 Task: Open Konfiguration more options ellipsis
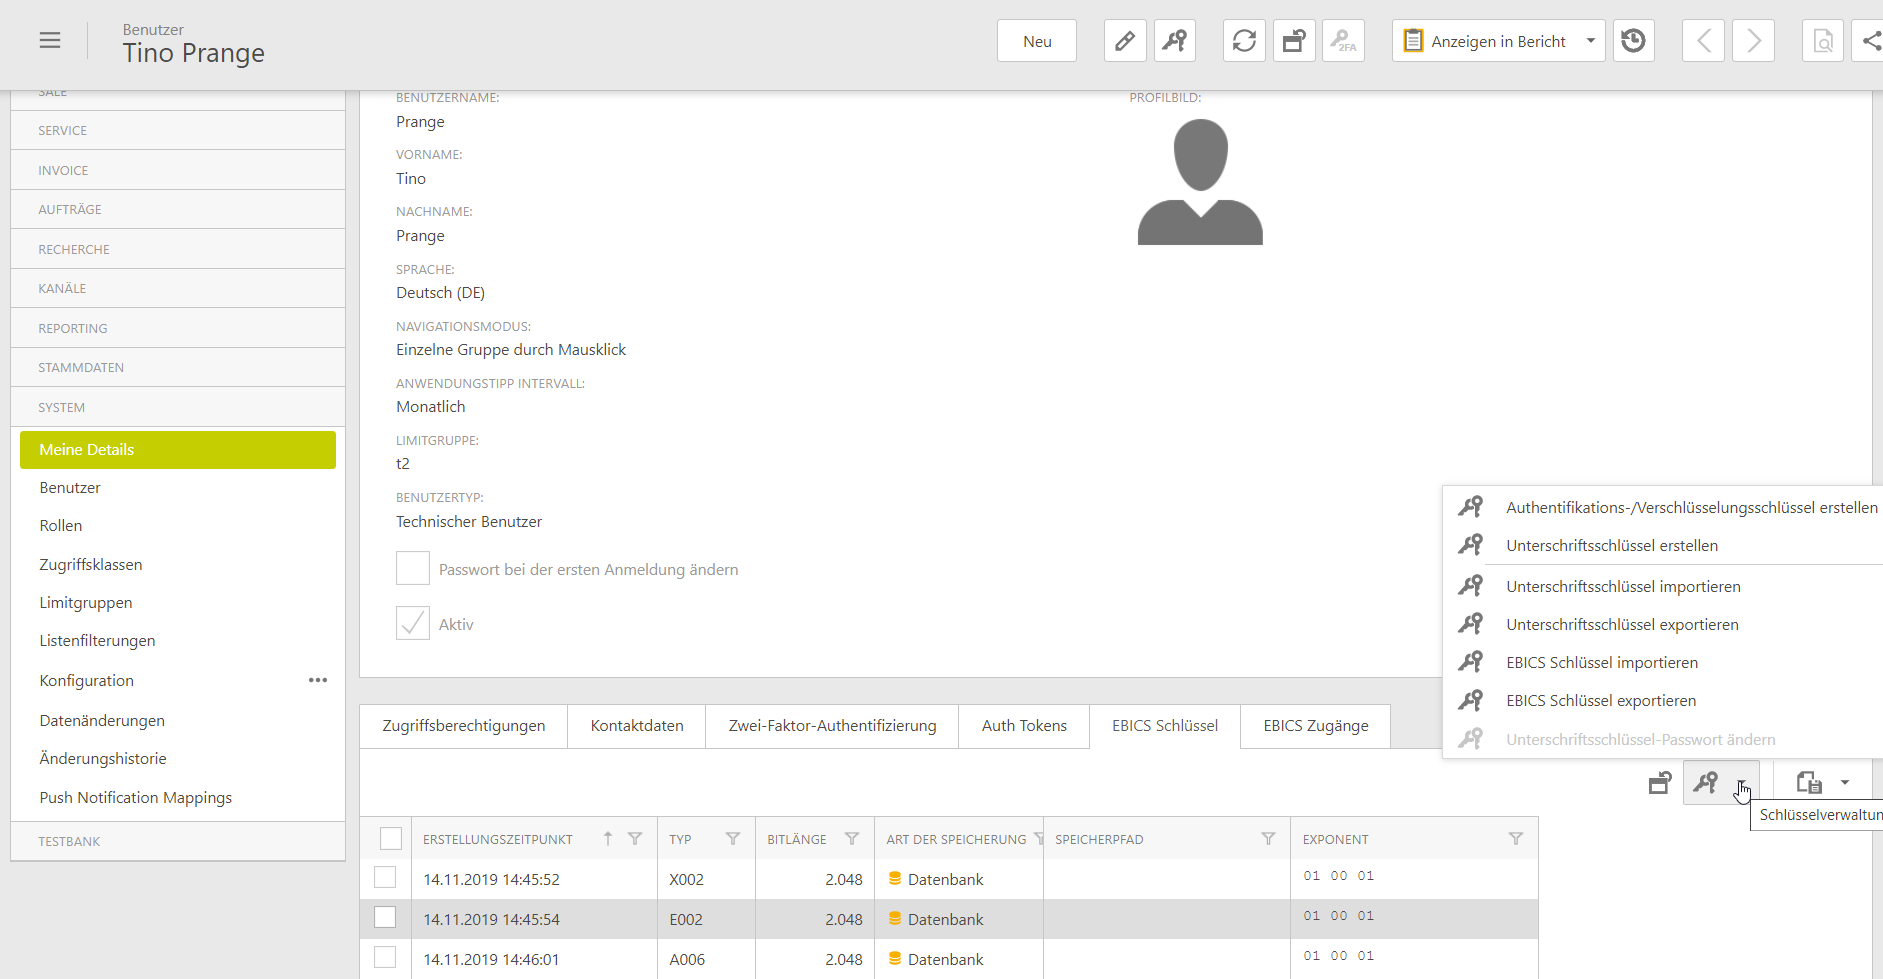coord(318,680)
